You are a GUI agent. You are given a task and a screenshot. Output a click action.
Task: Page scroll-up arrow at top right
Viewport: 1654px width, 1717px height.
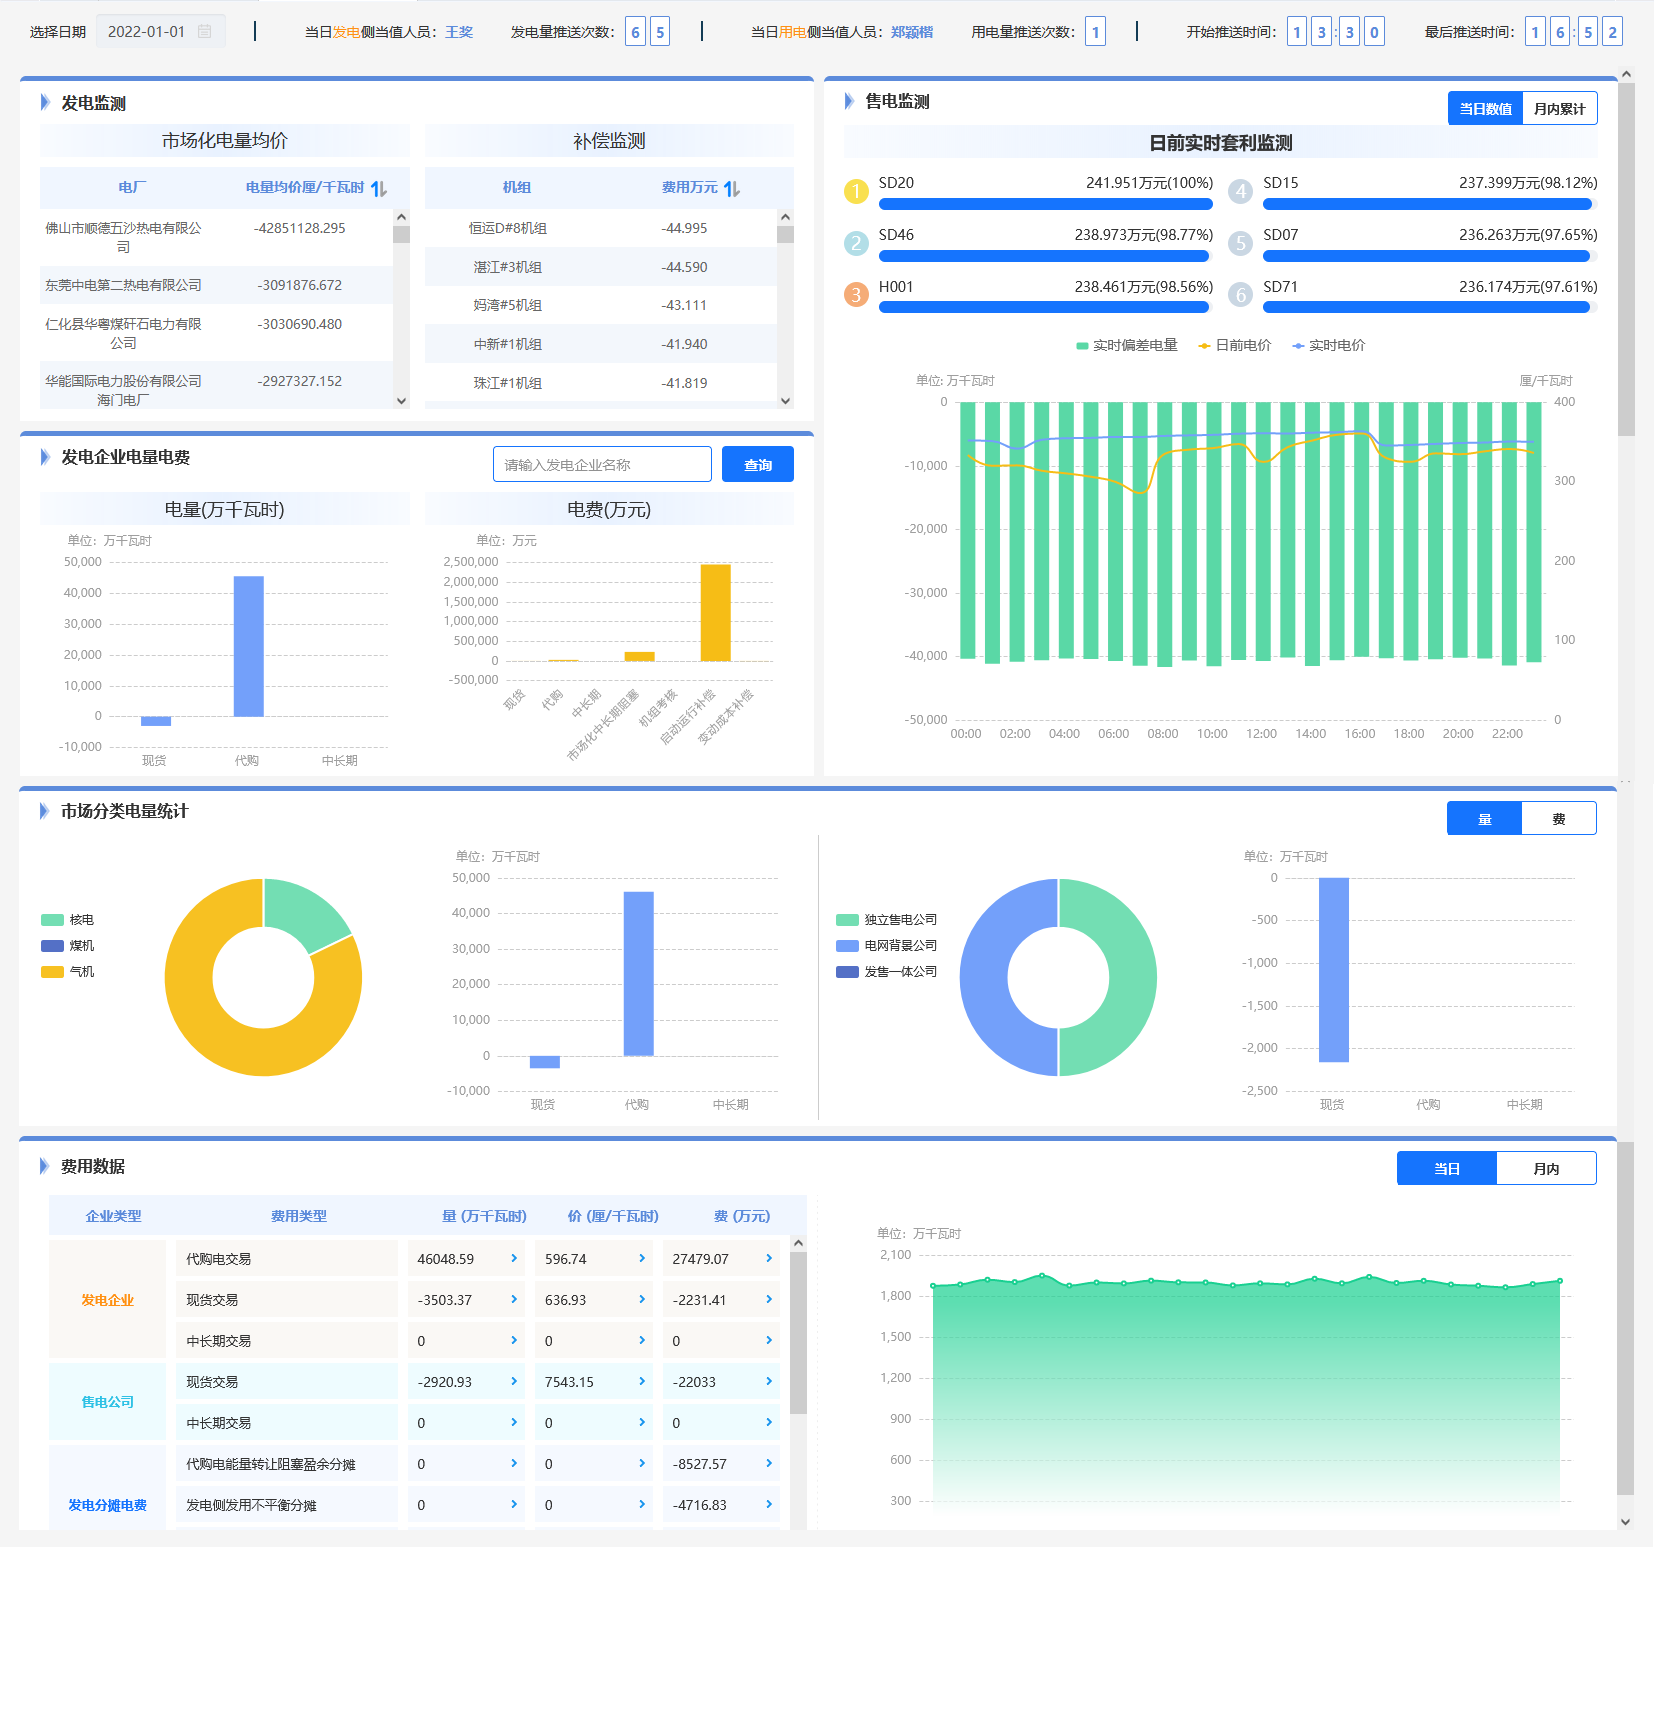1626,74
